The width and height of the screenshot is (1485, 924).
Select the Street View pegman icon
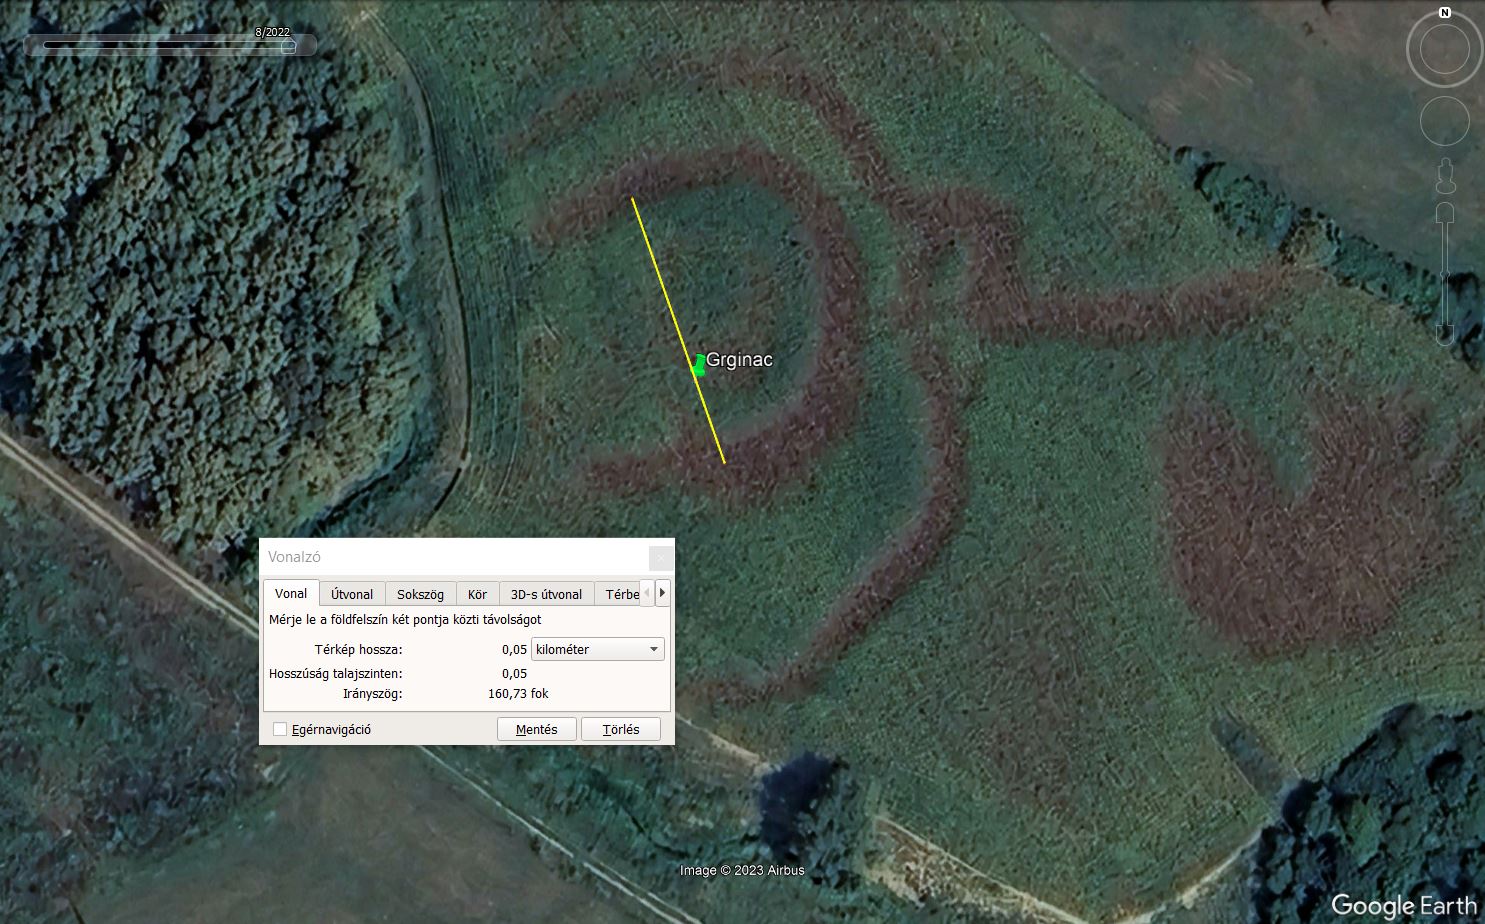[x=1444, y=176]
